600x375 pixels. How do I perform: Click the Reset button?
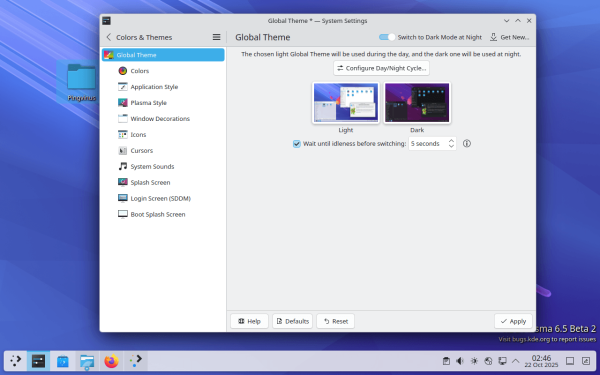pos(335,321)
